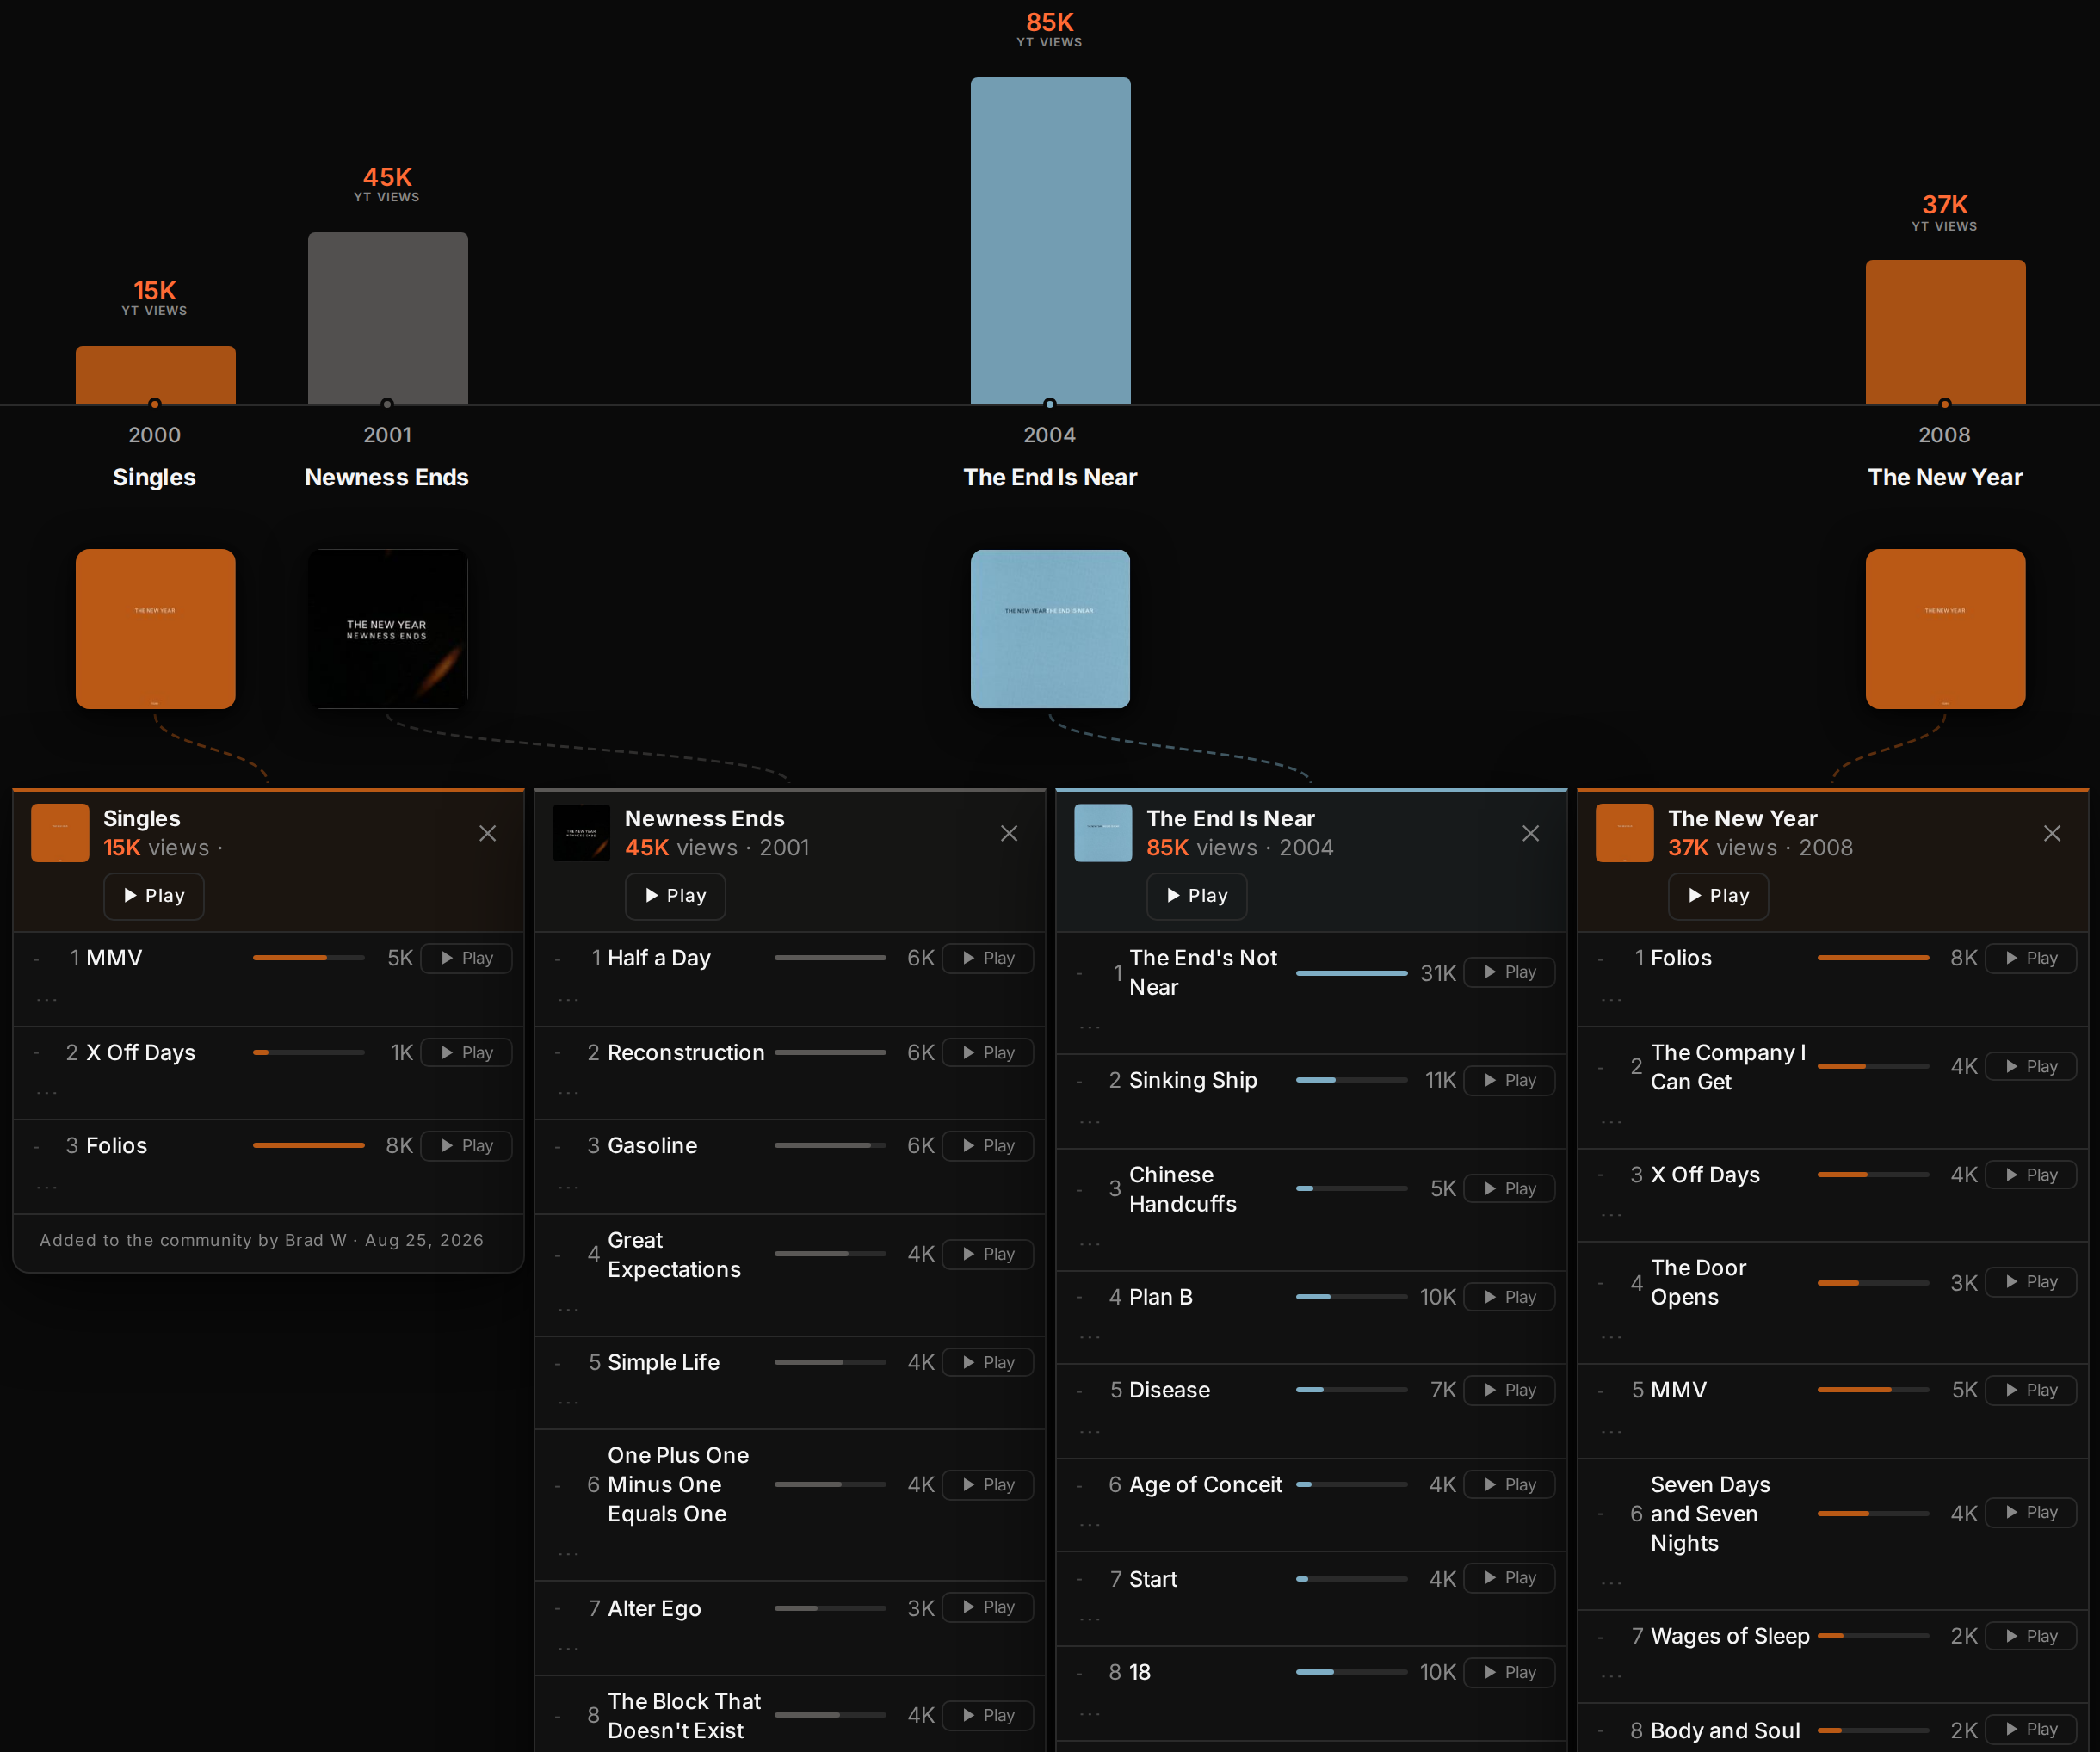
Task: Click the 2004 The End Is Near bar
Action: [1050, 241]
